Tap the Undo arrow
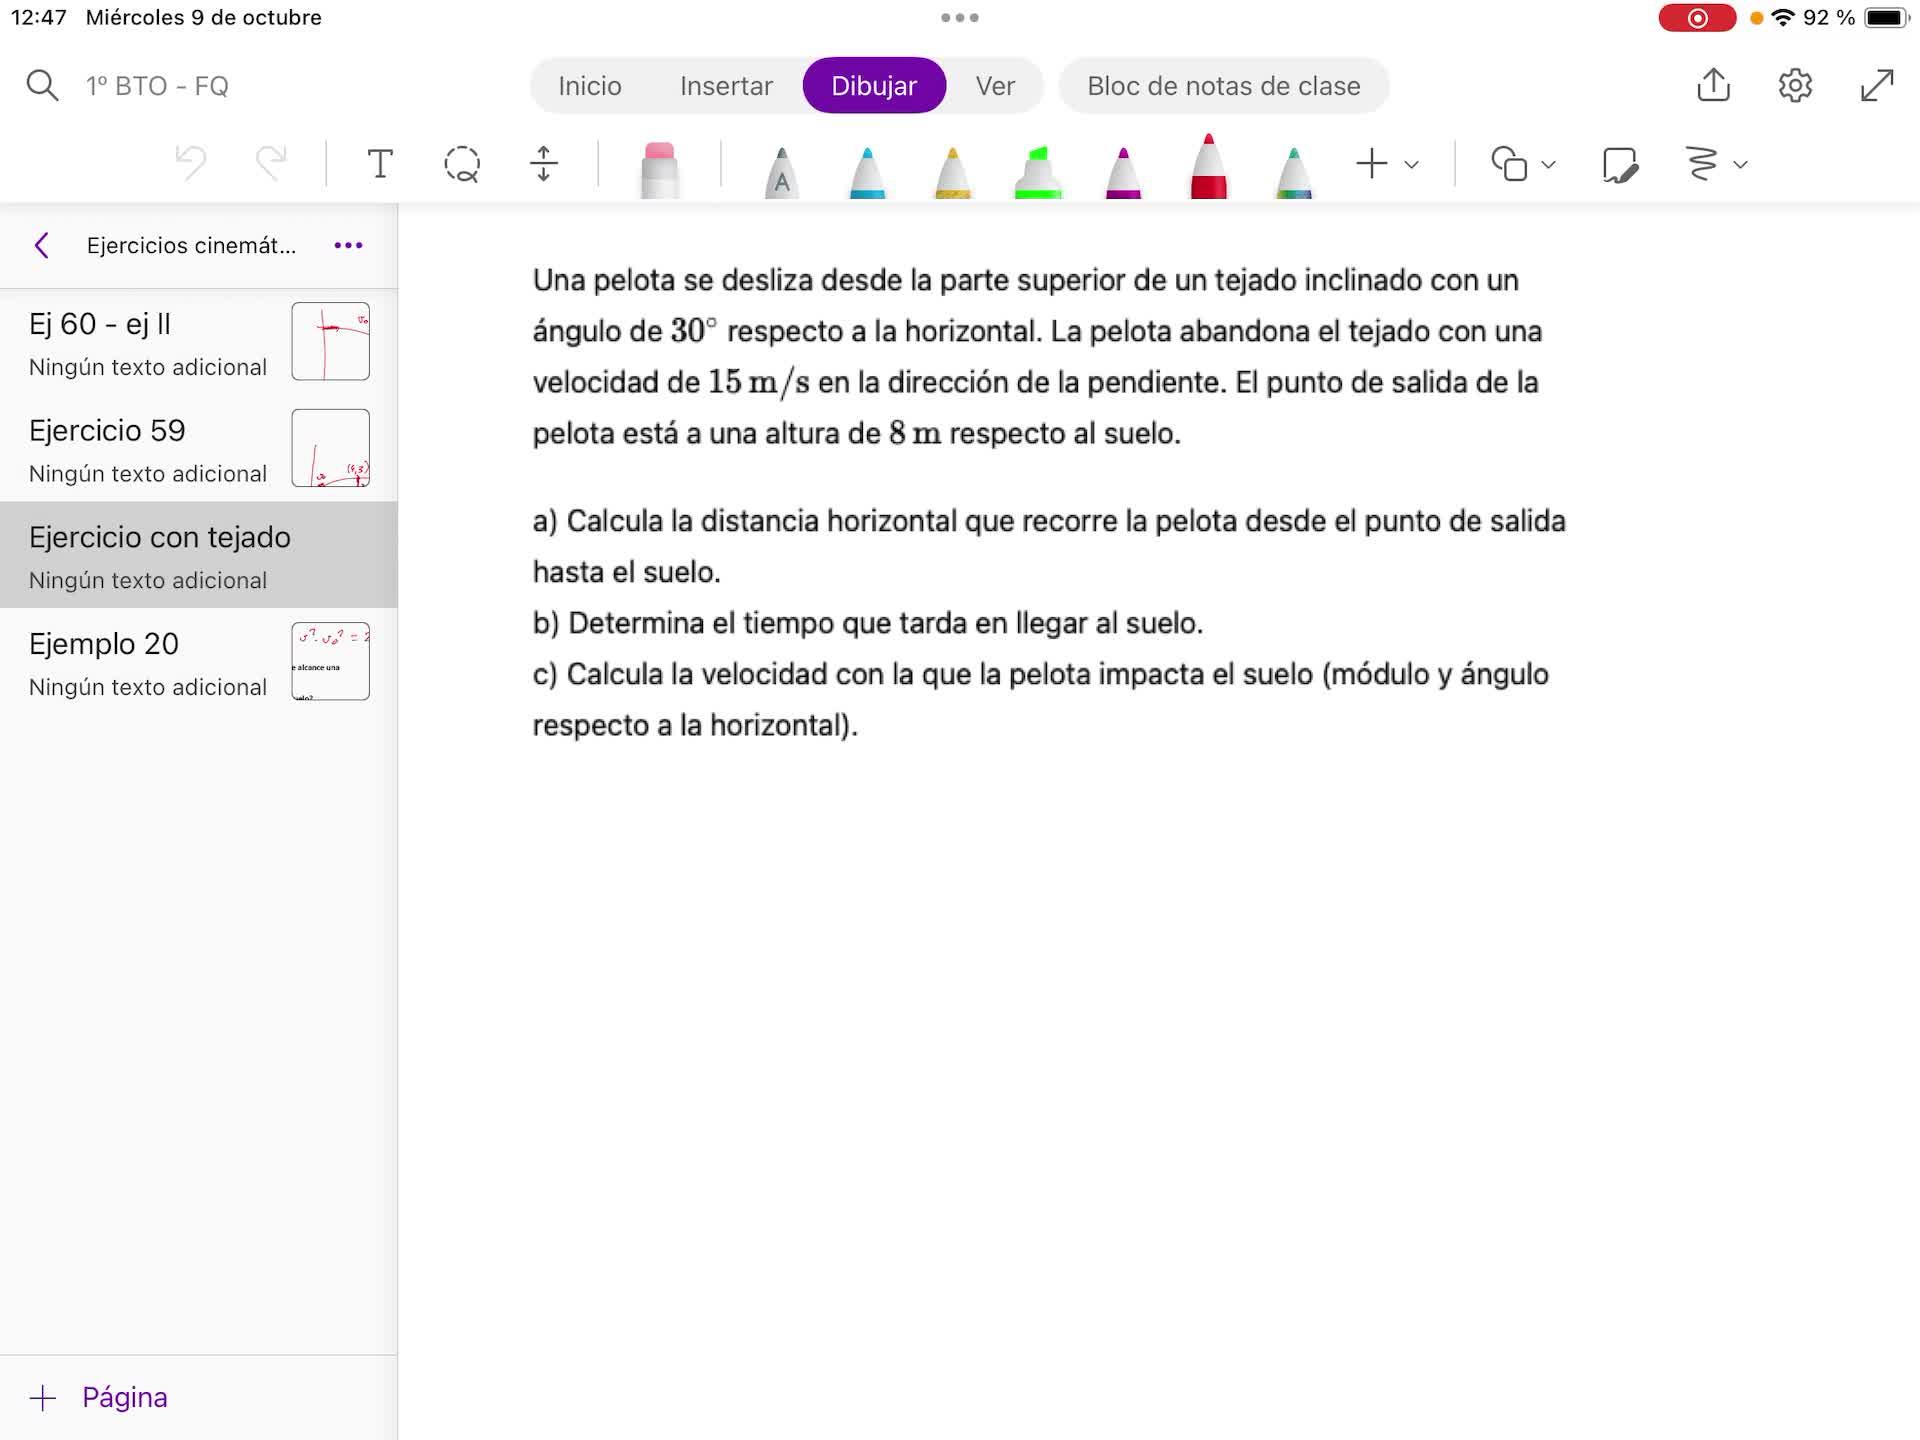 point(191,163)
